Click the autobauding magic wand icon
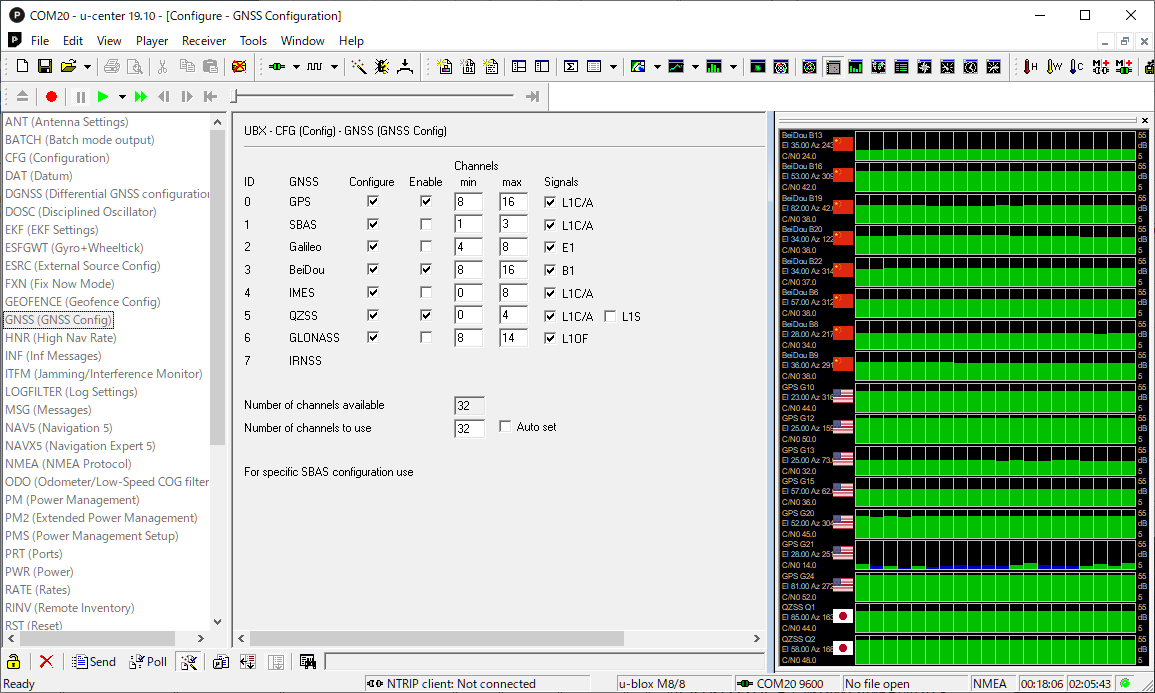The width and height of the screenshot is (1155, 693). coord(359,66)
